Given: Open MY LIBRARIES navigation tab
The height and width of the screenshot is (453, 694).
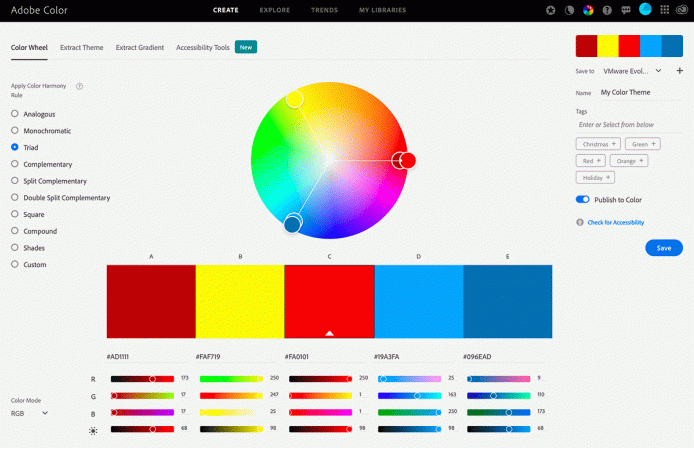Looking at the screenshot, I should pyautogui.click(x=382, y=10).
